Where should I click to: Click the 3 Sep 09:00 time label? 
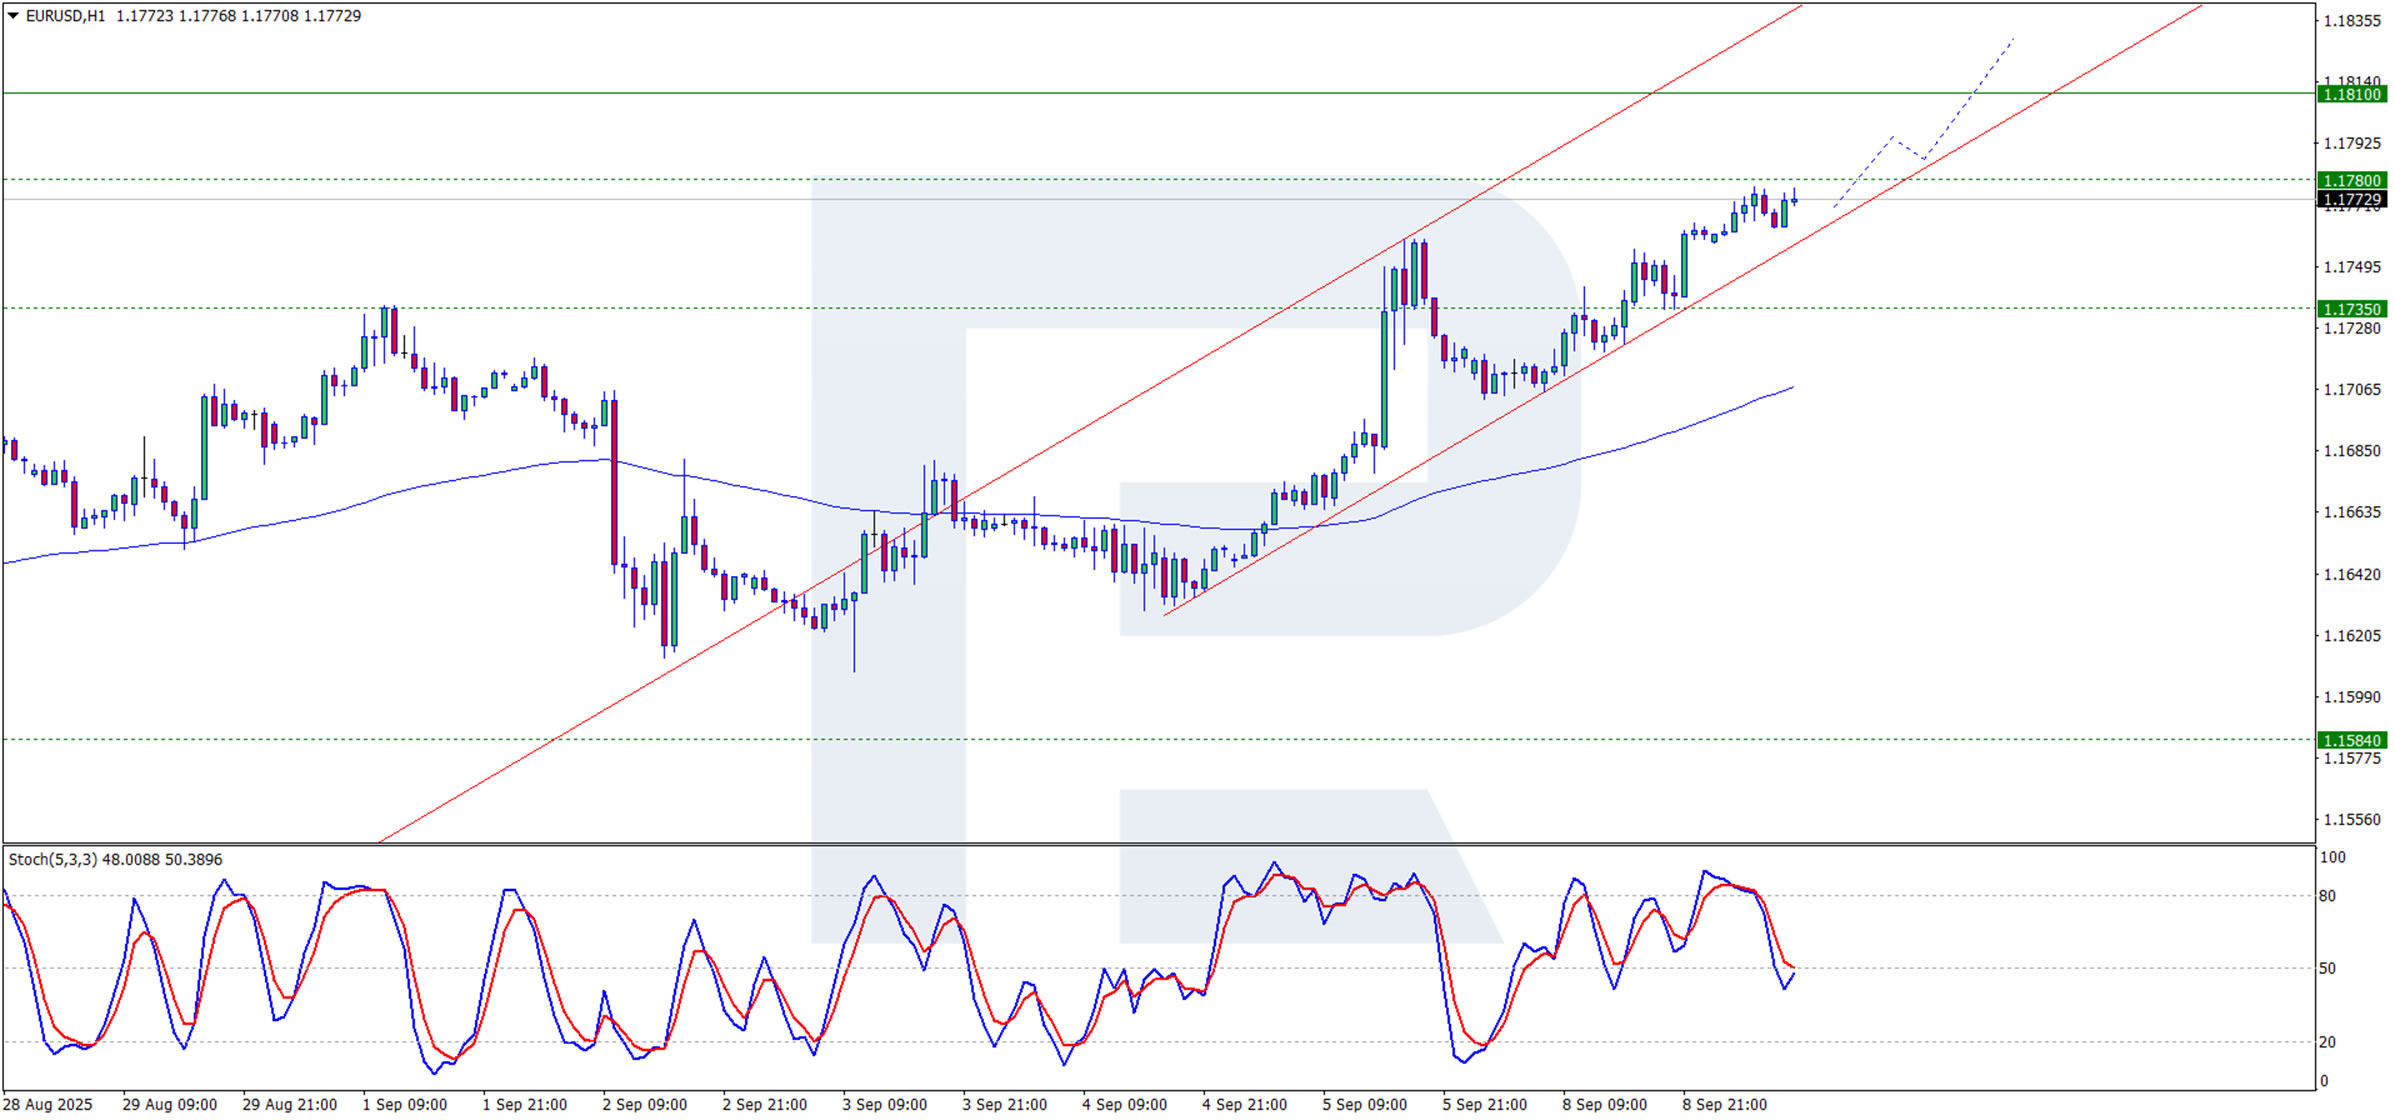[x=884, y=1105]
